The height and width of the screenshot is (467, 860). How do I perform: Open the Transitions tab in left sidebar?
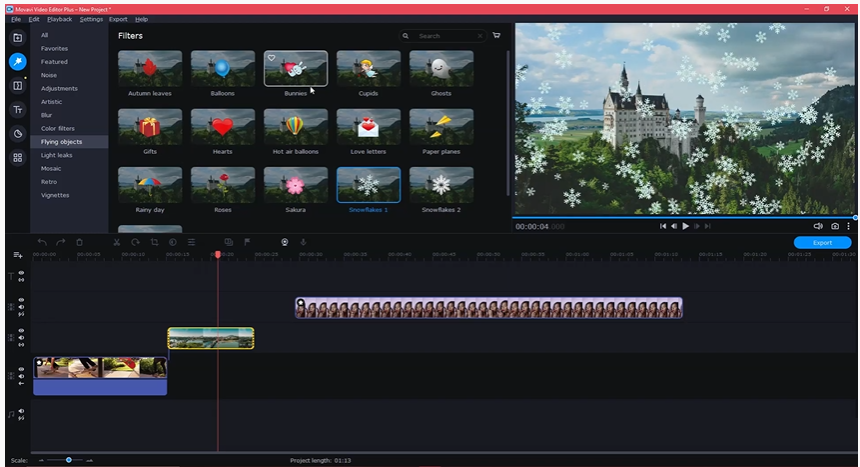pos(17,86)
